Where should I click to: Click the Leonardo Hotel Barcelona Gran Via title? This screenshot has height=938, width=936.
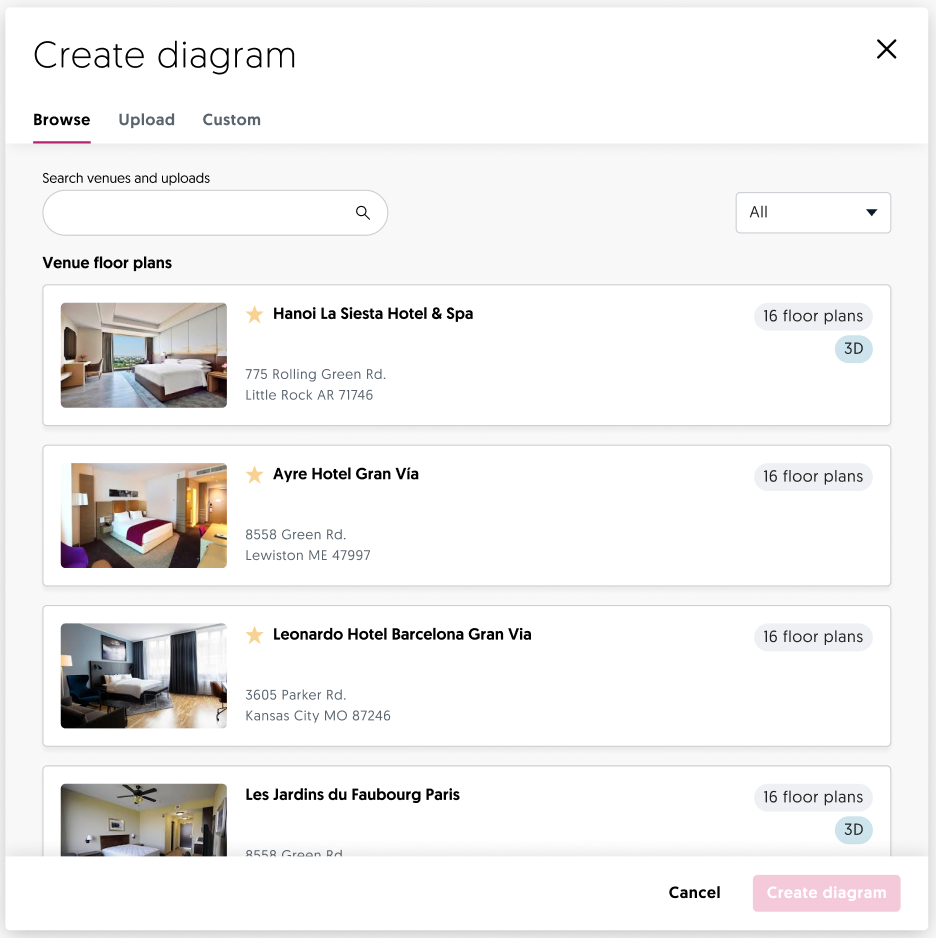coord(402,635)
